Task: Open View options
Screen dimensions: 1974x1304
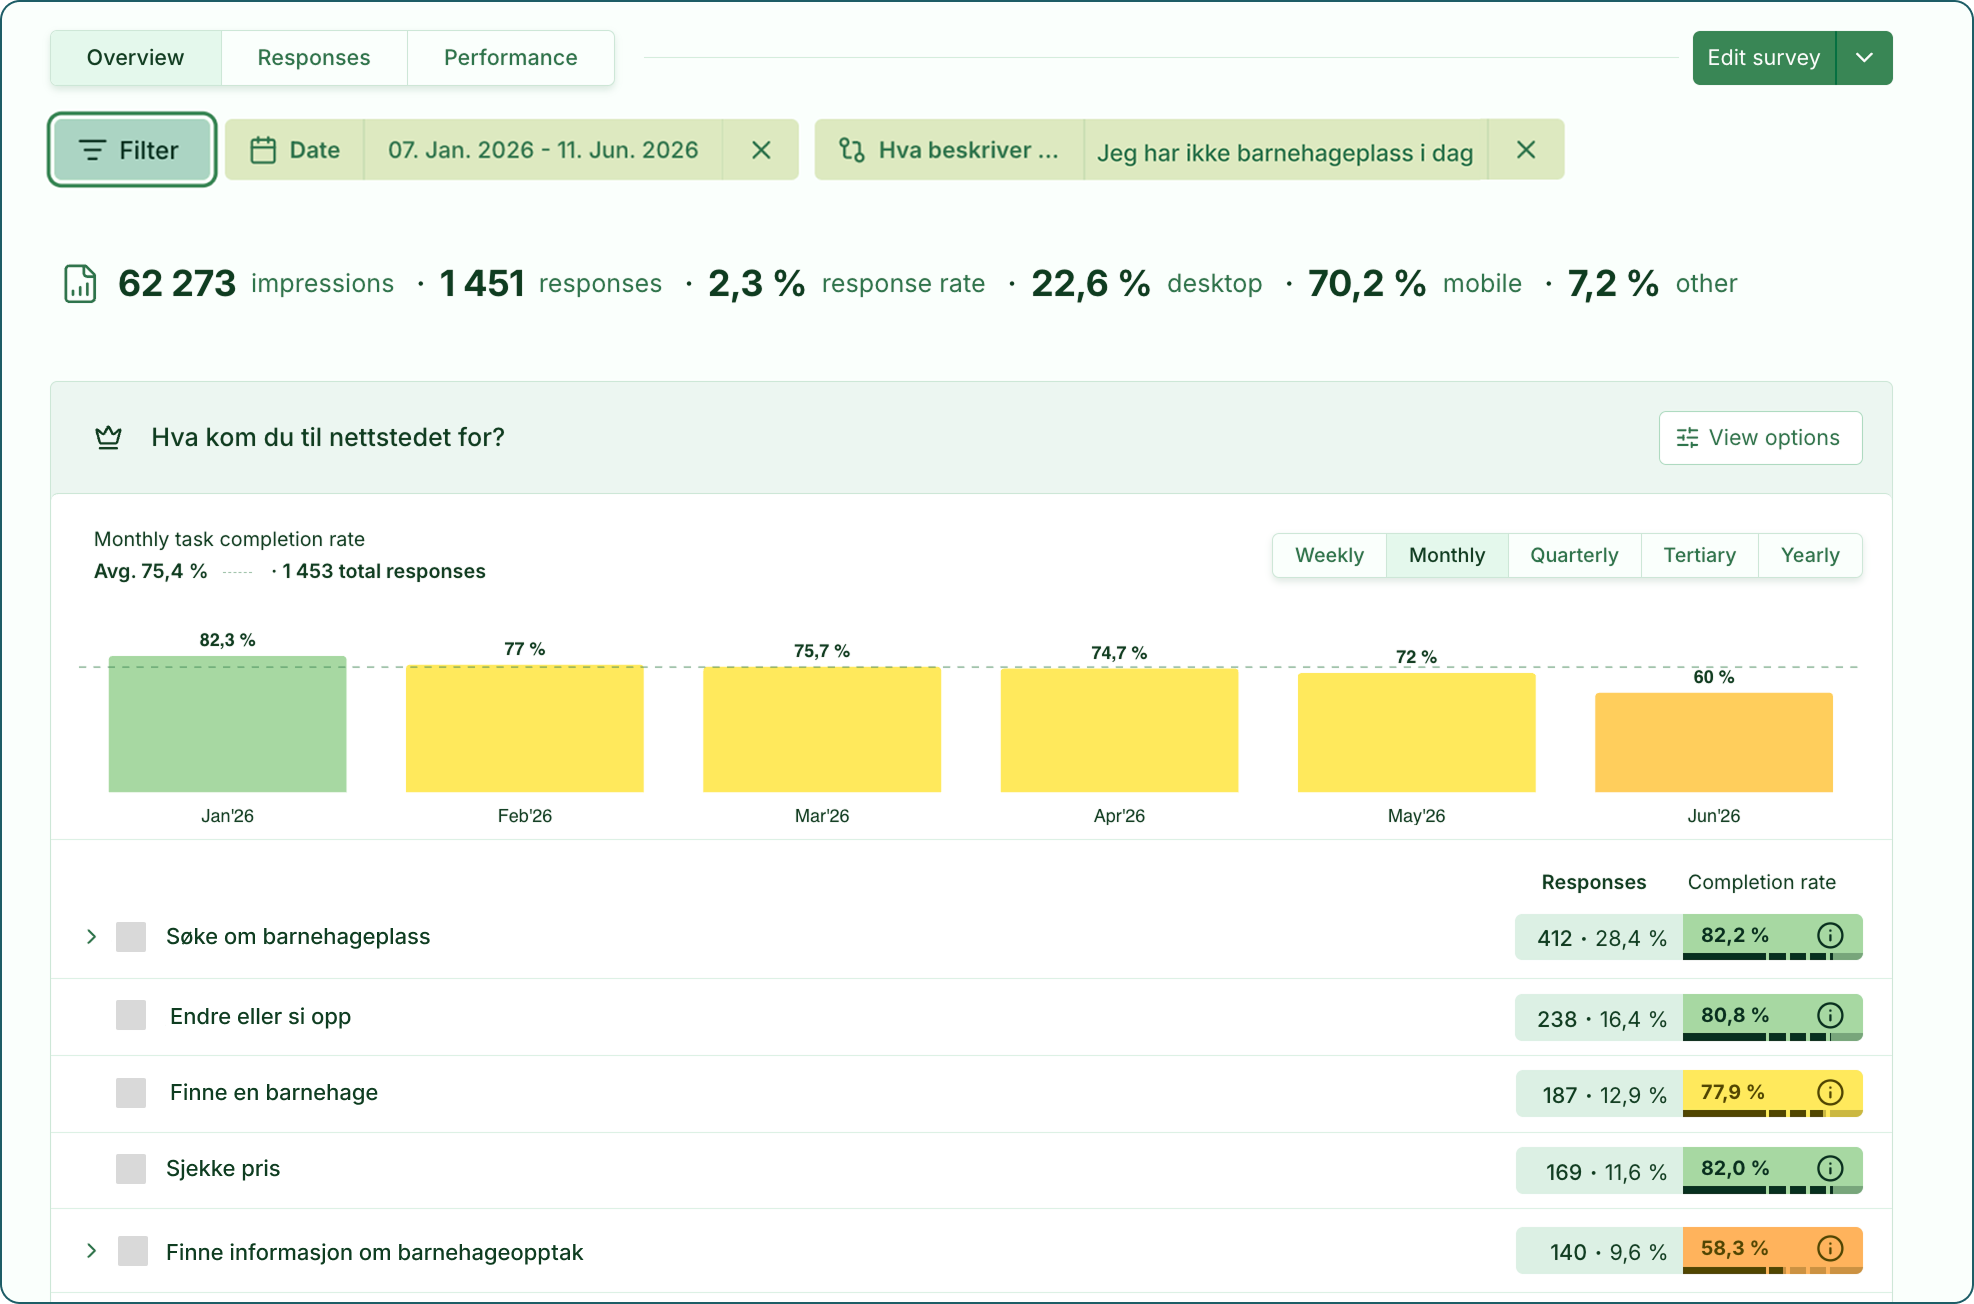Action: point(1760,438)
